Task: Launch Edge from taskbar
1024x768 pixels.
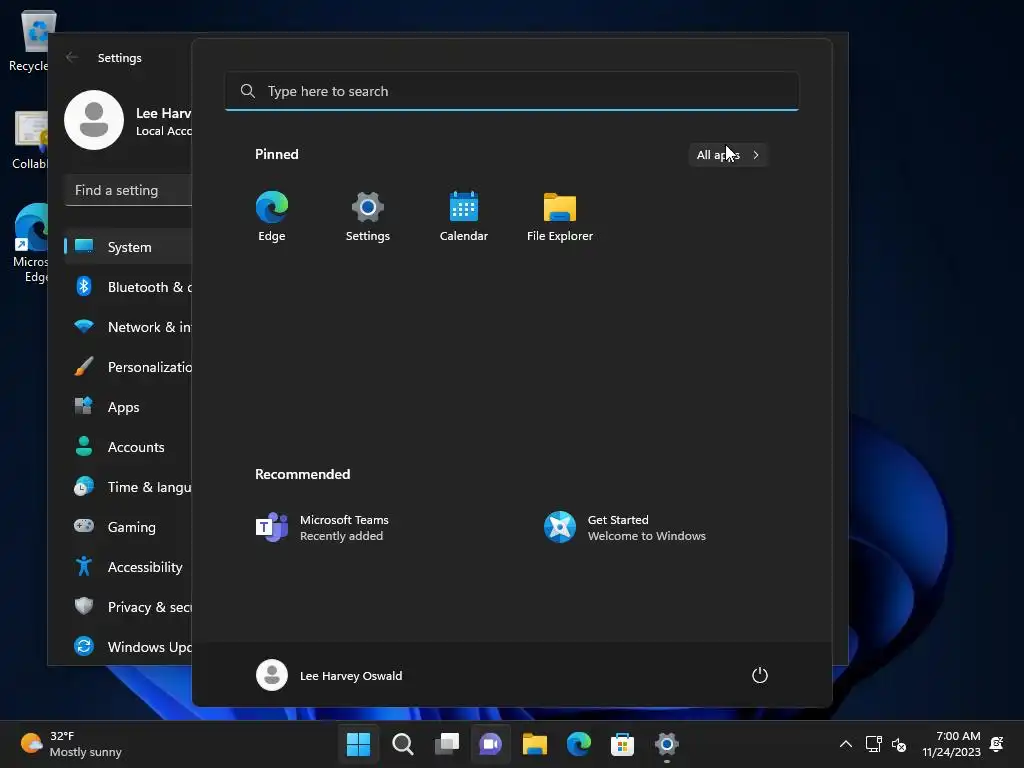Action: pyautogui.click(x=579, y=744)
